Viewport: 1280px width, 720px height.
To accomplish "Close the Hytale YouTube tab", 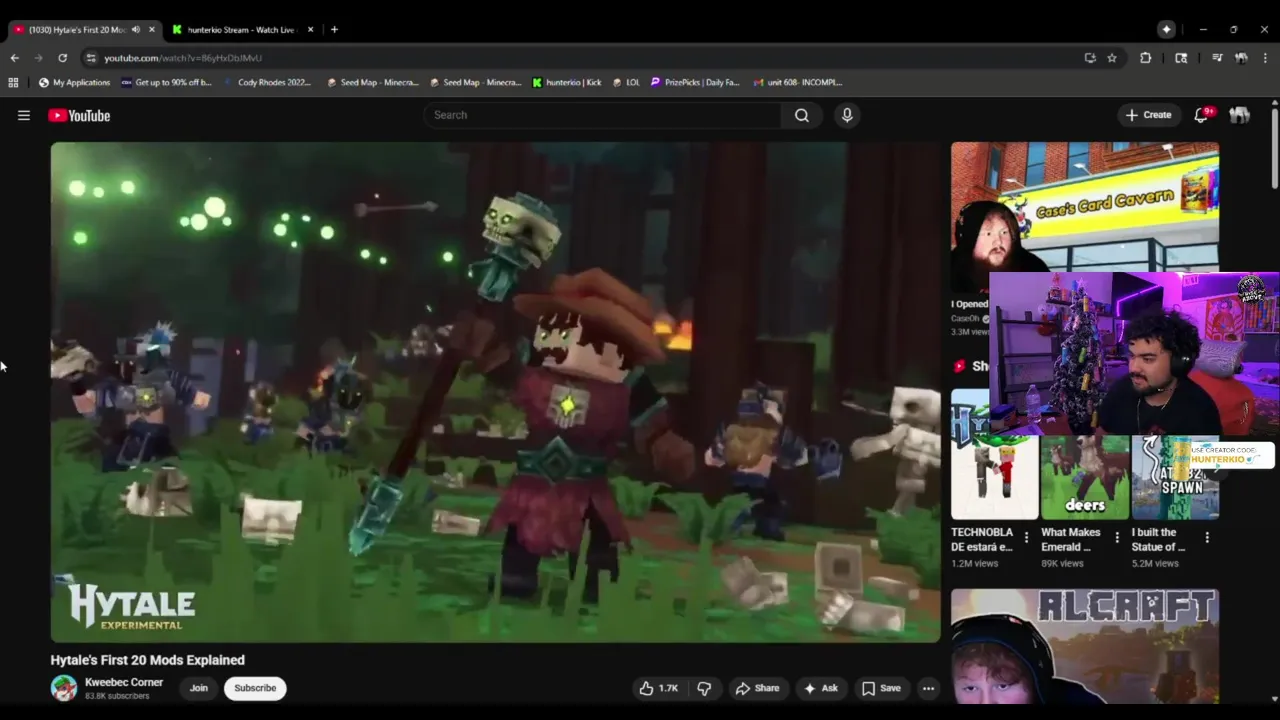I will coord(152,29).
